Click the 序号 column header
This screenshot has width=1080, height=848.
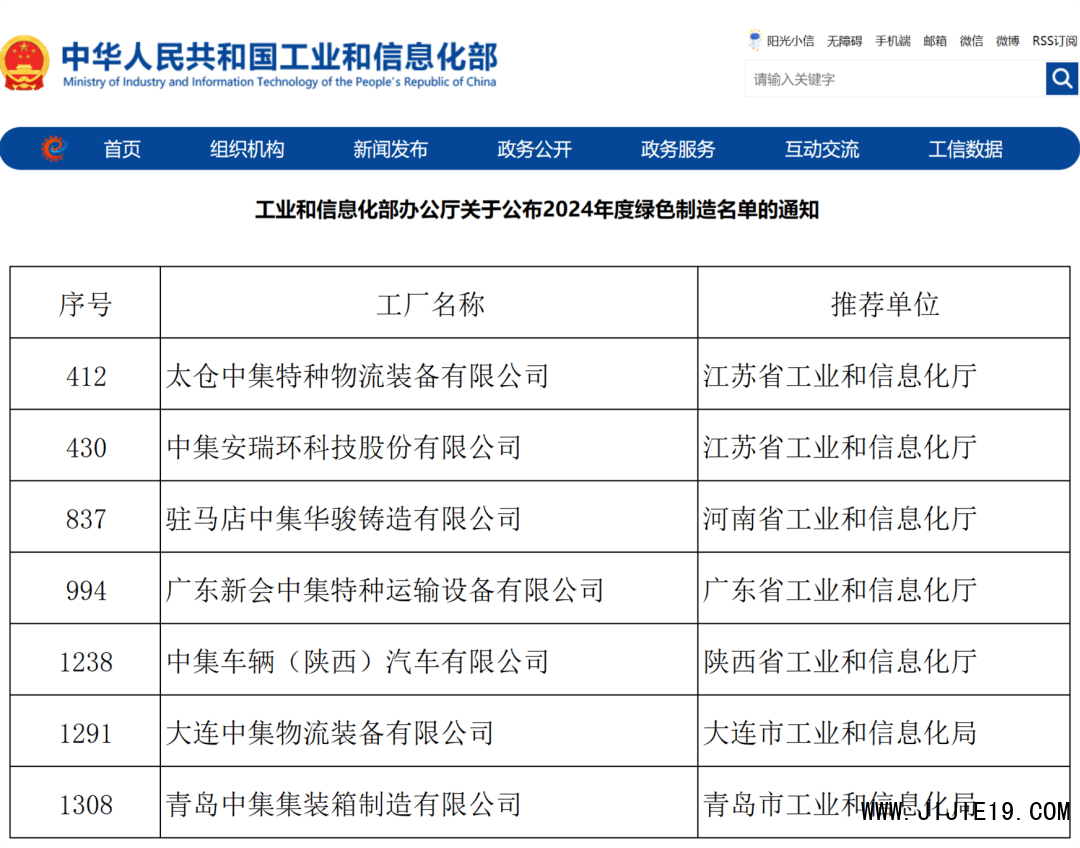click(85, 303)
